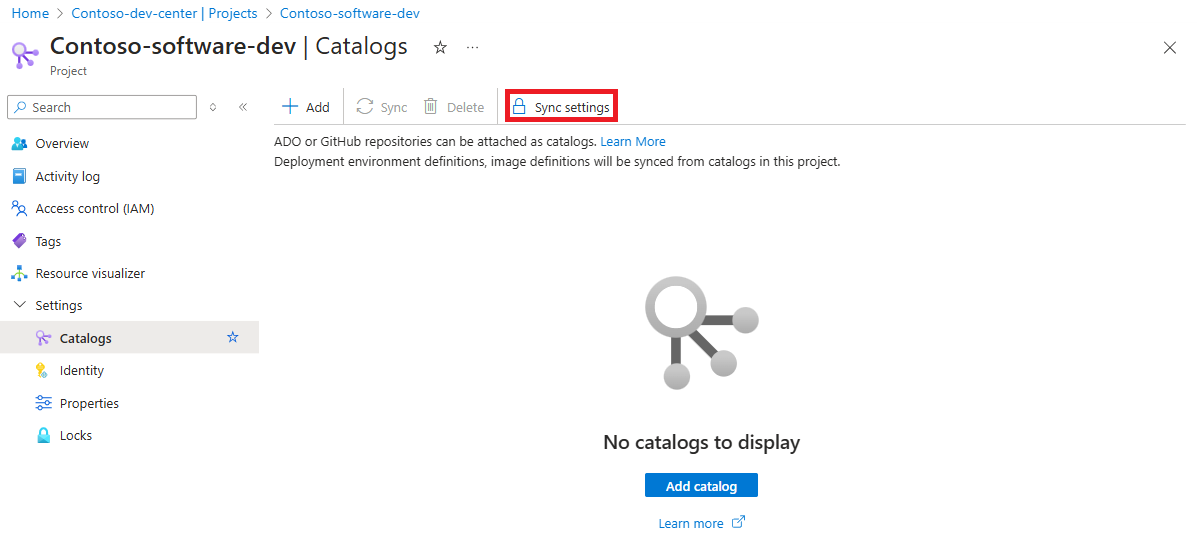Click the plus icon next to Add

tap(290, 107)
